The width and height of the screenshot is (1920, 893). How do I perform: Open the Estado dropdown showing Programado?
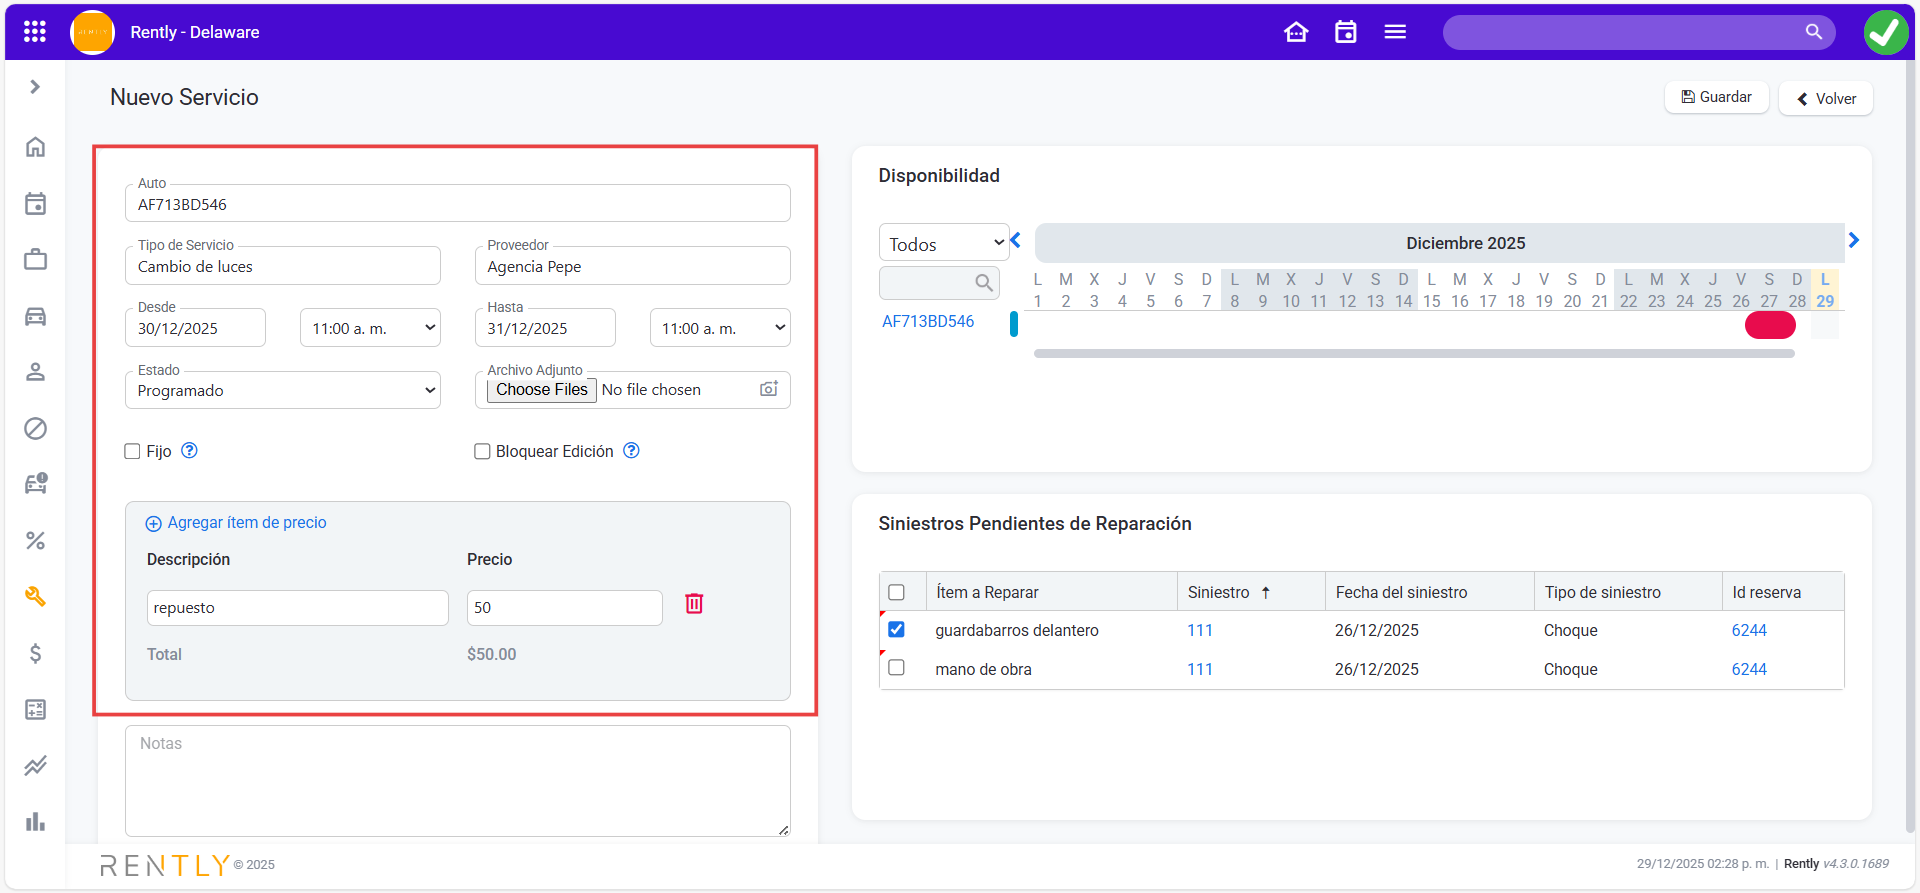pyautogui.click(x=283, y=391)
